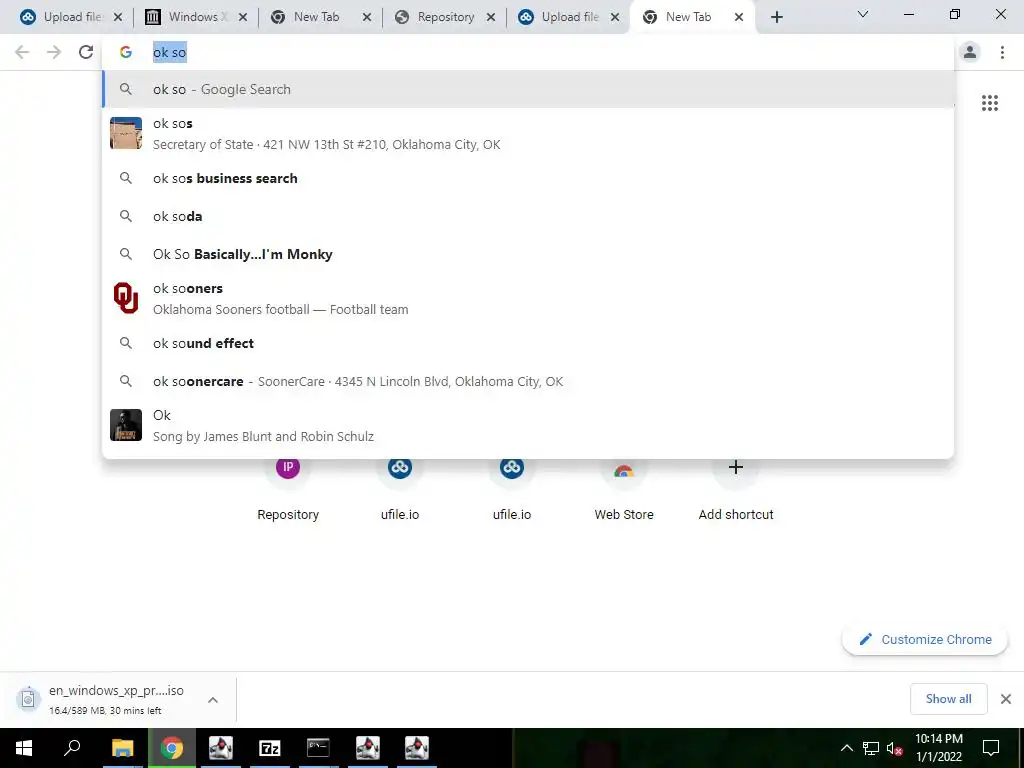Click the Chrome taskbar icon

(x=172, y=748)
